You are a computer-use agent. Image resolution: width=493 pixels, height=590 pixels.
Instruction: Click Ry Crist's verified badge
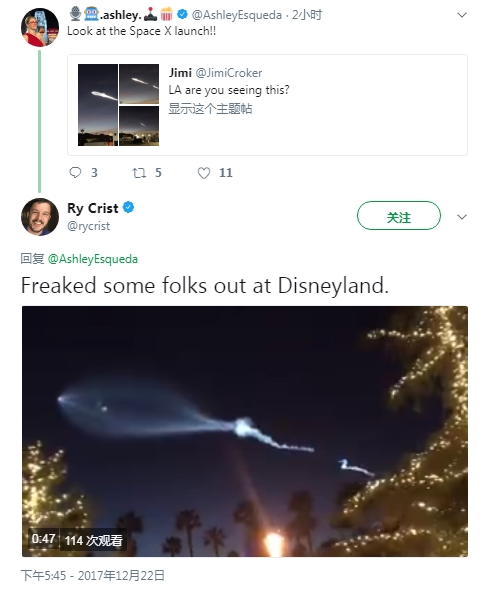[128, 207]
